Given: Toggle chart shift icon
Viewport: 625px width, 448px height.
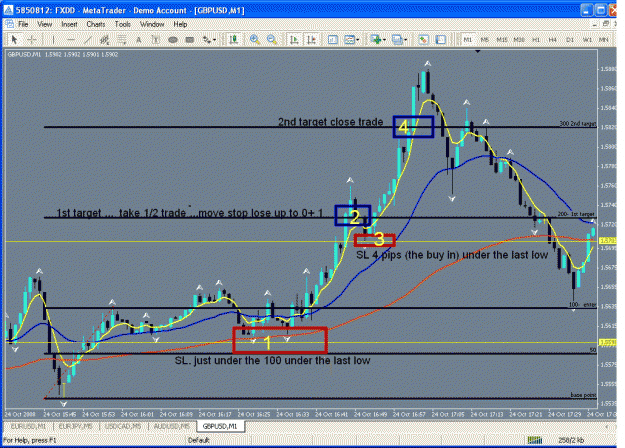Looking at the screenshot, I should (311, 39).
